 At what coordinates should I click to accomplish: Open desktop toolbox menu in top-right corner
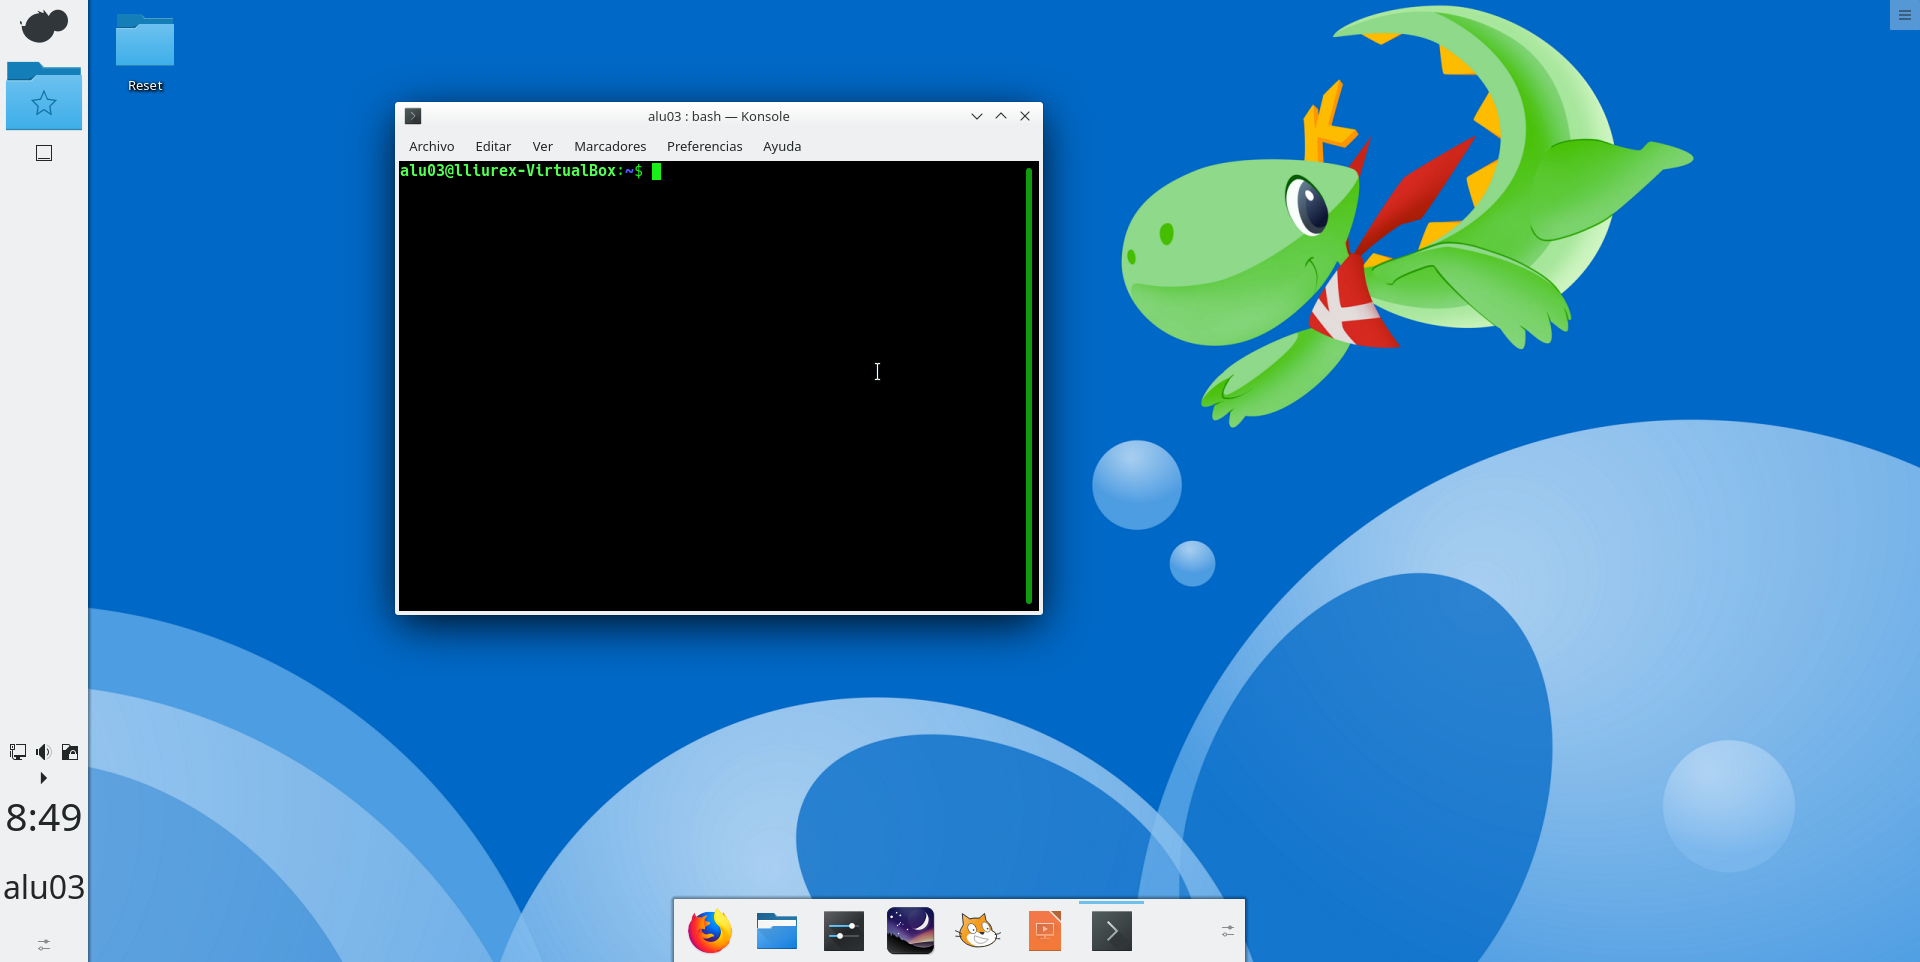[x=1904, y=15]
